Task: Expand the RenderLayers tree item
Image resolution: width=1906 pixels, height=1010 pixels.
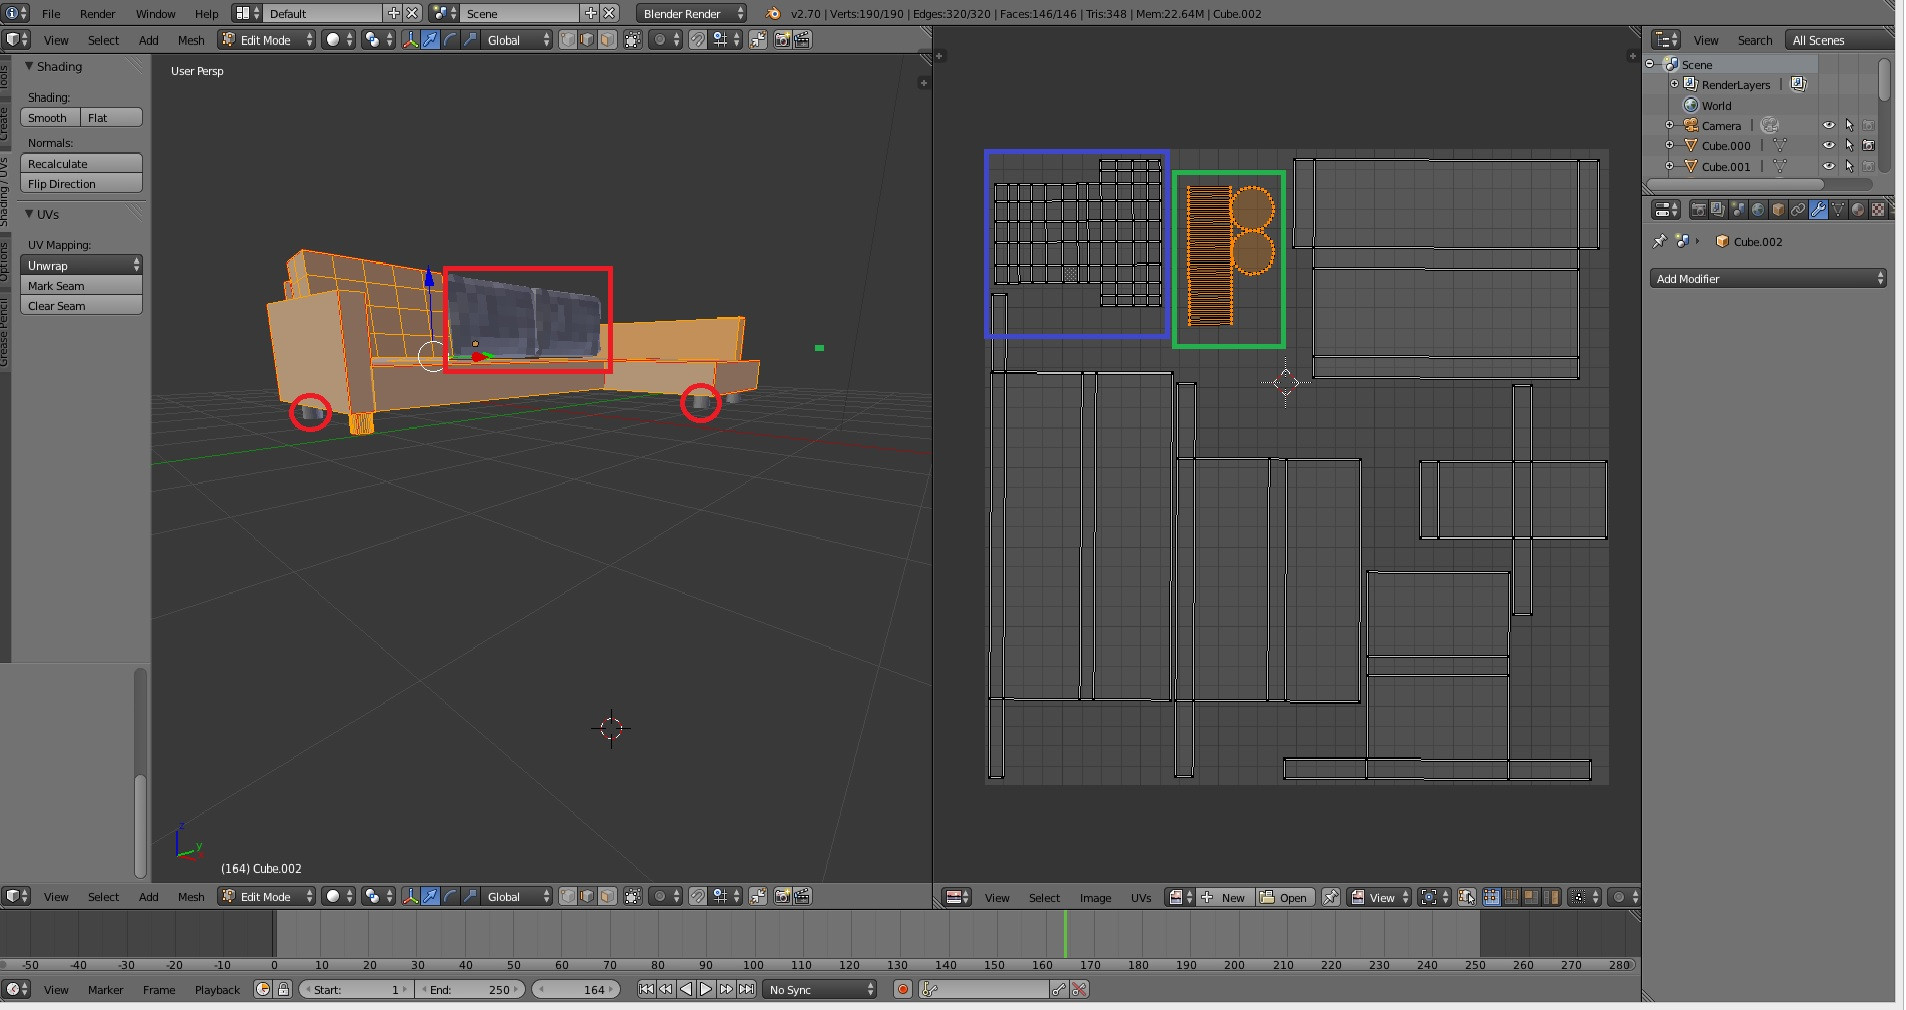Action: point(1674,84)
